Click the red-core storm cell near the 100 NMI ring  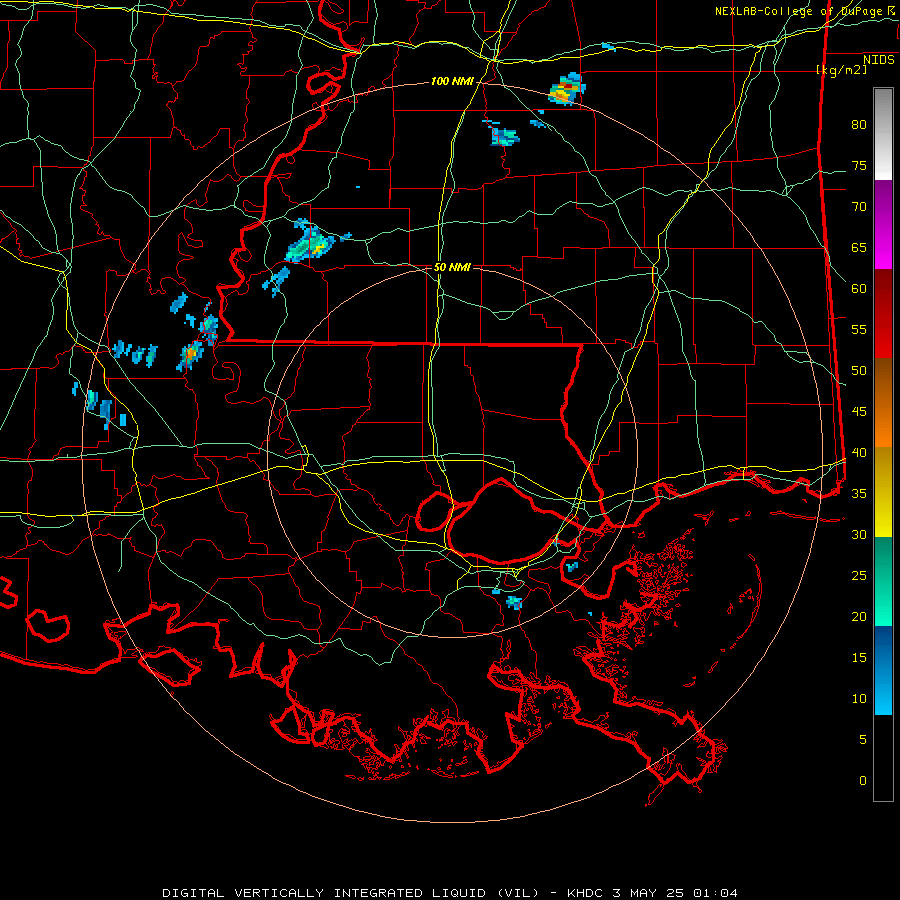point(566,89)
